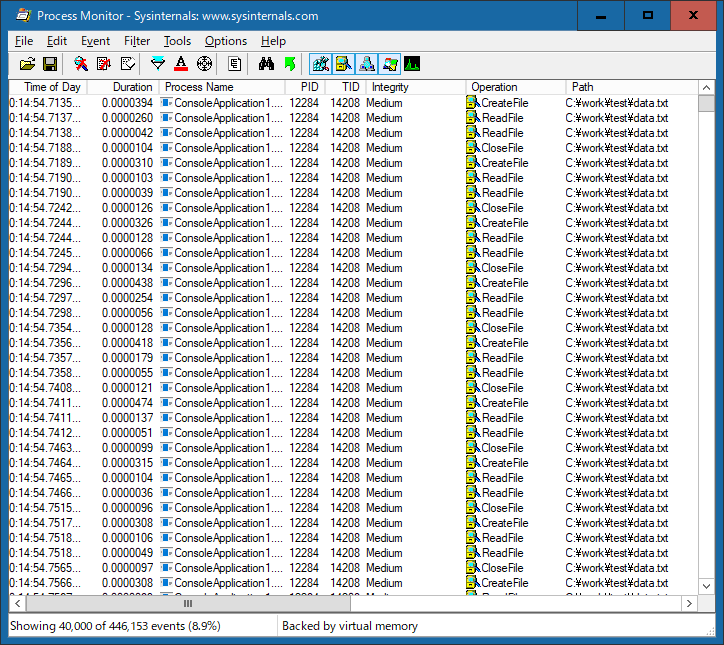Screen dimensions: 724x645
Task: Open the File menu
Action: pos(24,41)
